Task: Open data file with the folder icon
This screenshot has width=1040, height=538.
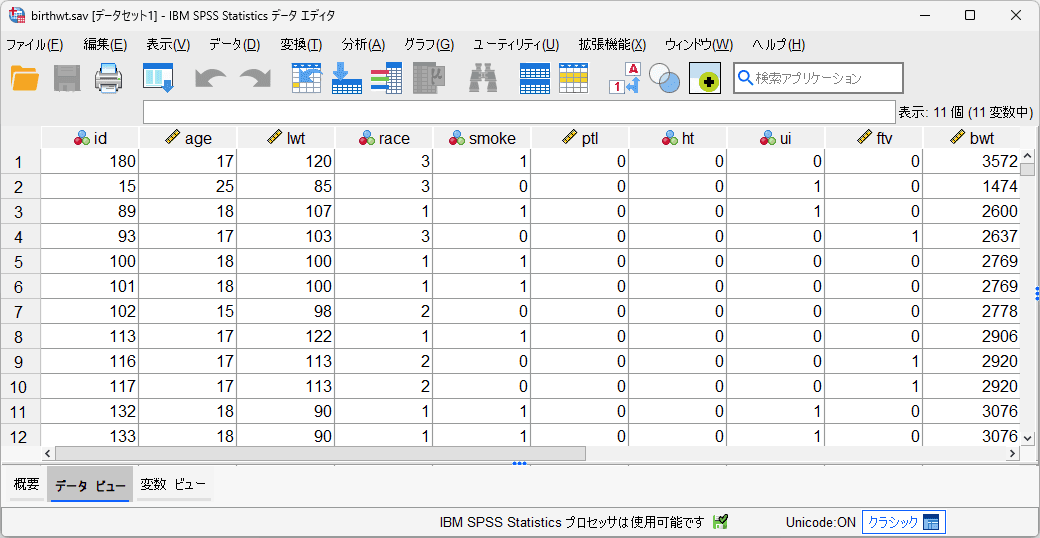Action: click(25, 78)
